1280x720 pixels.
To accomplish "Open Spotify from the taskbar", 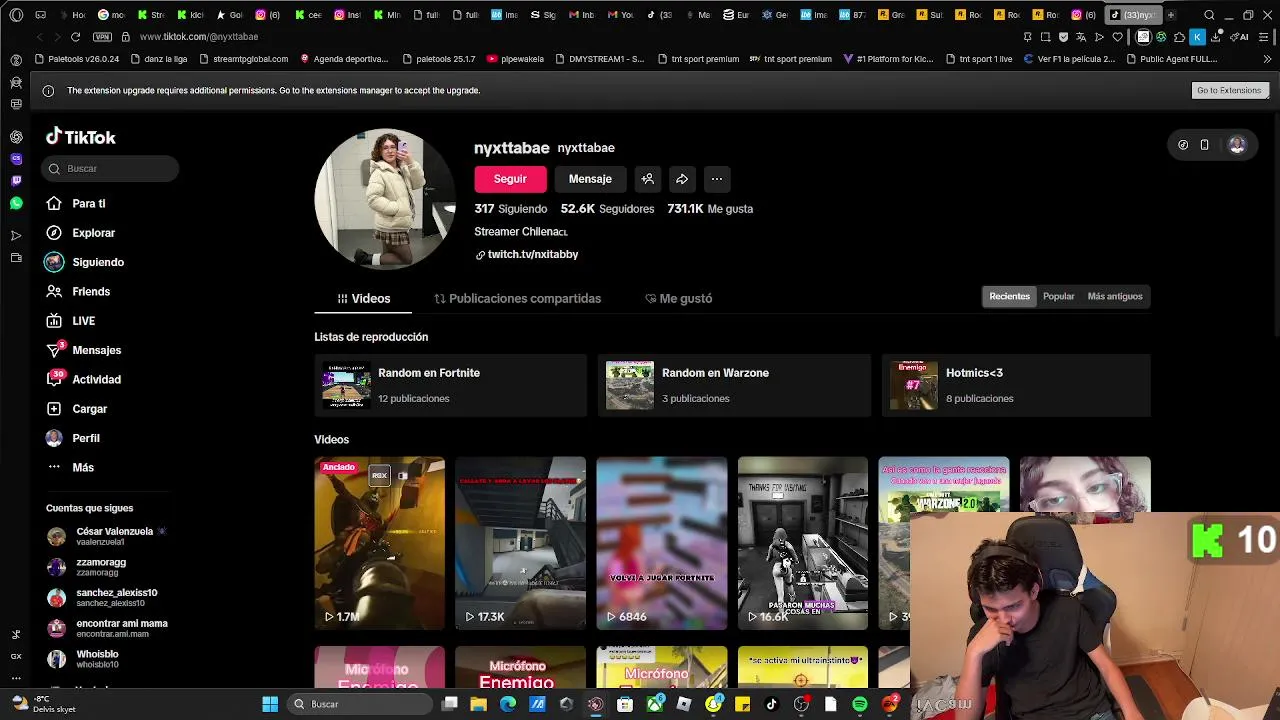I will tap(860, 704).
